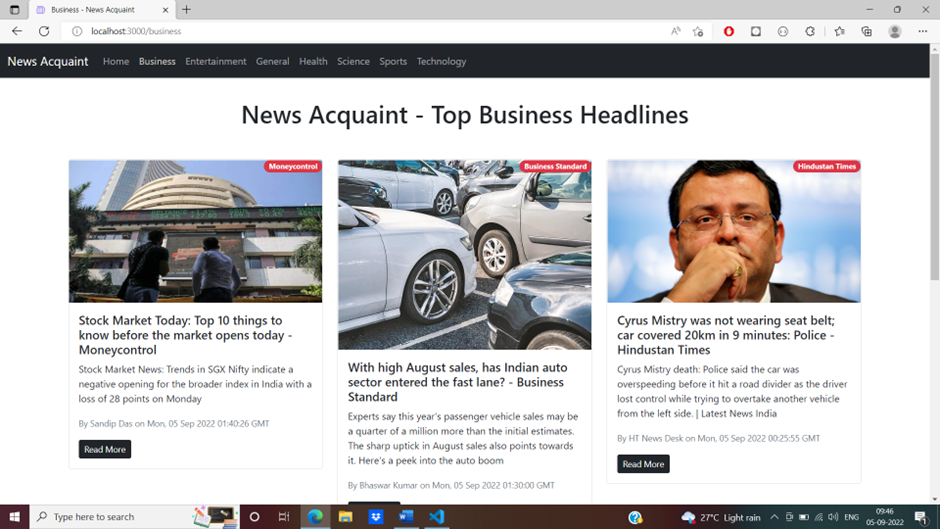Show hidden system tray icons
The image size is (940, 529).
tap(775, 517)
